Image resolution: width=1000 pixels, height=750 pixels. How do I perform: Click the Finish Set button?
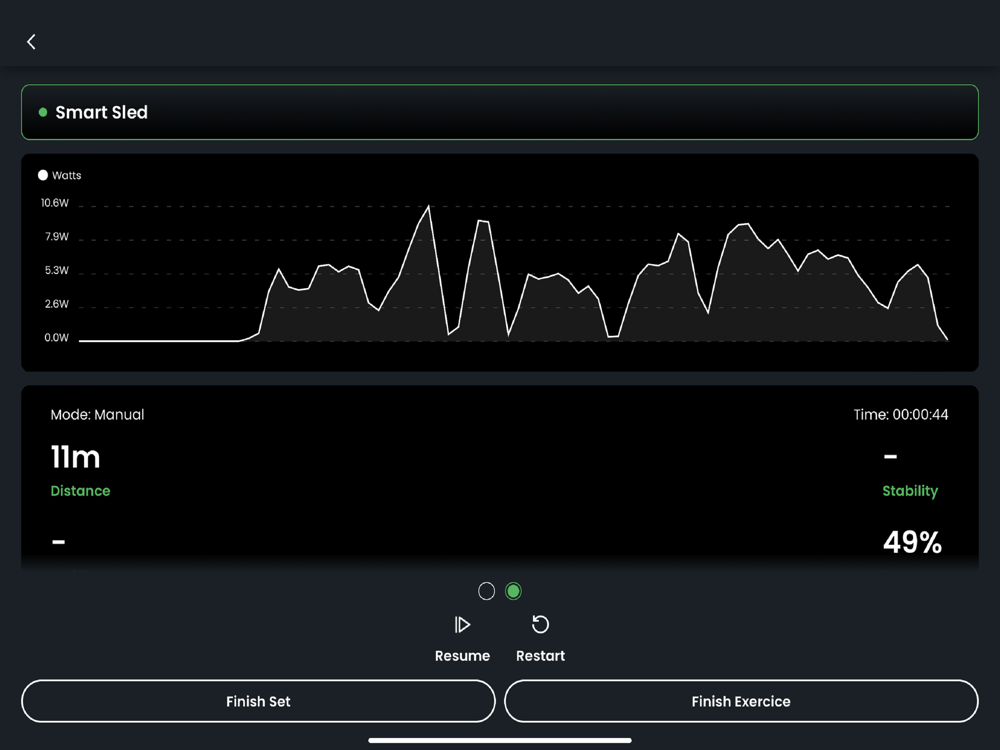pos(258,701)
